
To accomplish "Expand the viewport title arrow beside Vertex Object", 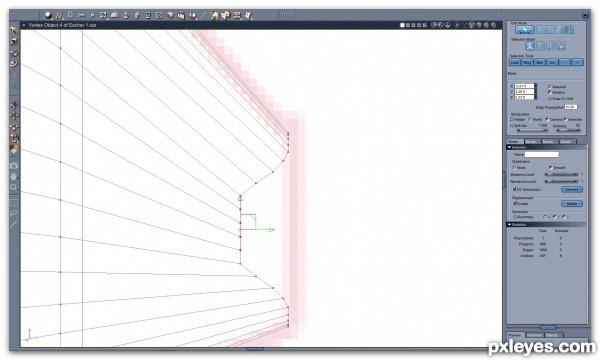I will click(24, 25).
